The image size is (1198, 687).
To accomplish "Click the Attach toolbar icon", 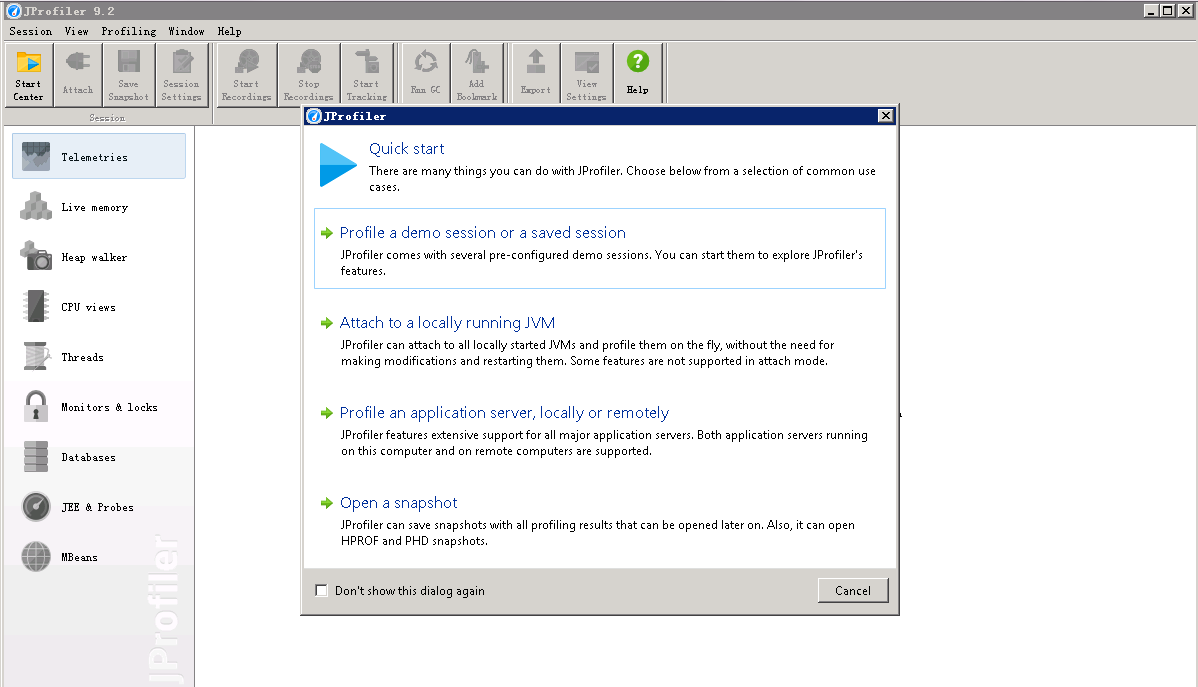I will point(78,74).
